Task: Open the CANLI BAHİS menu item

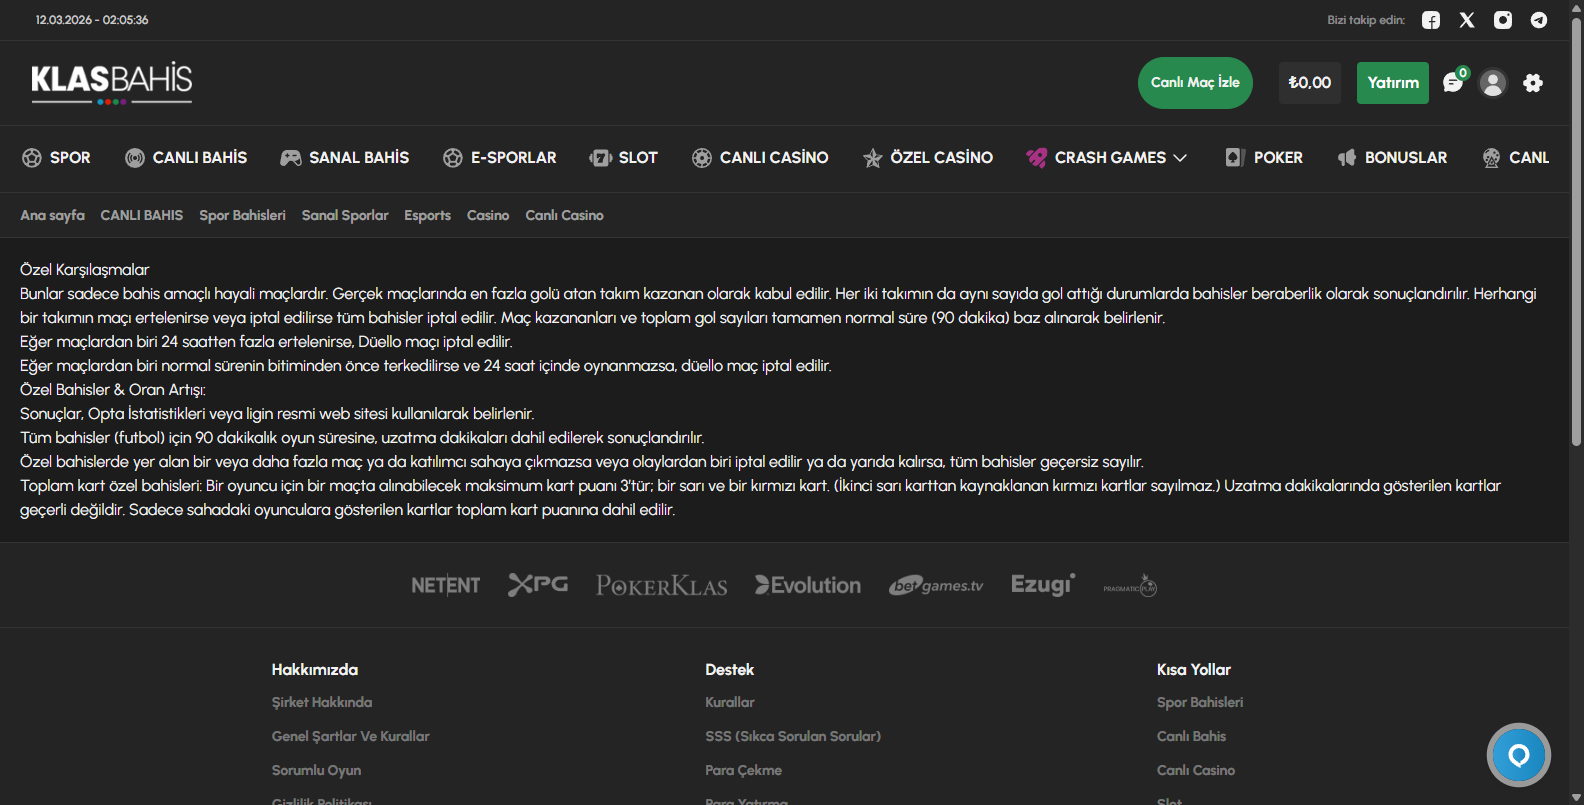Action: (x=186, y=158)
